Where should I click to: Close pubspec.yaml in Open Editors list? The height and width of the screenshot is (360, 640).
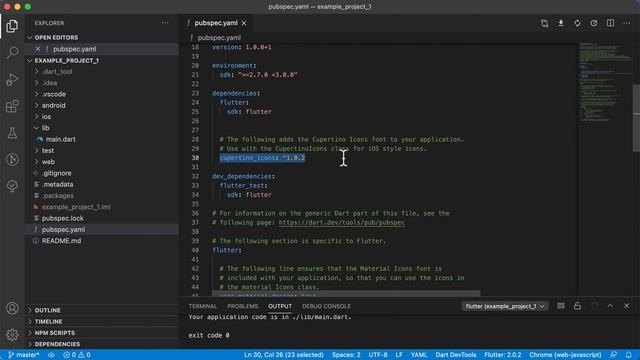(38, 49)
